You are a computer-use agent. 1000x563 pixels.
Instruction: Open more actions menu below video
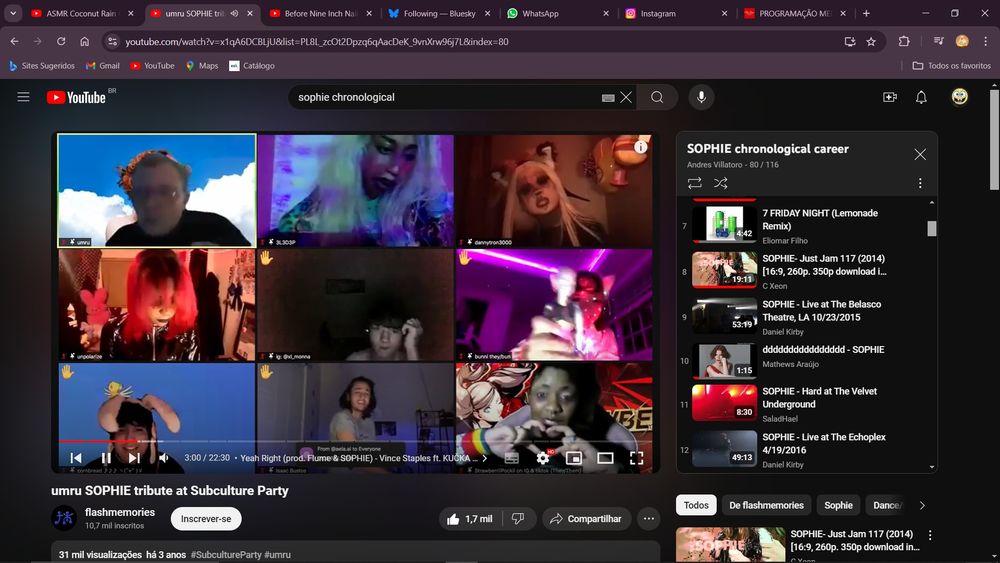[x=649, y=519]
